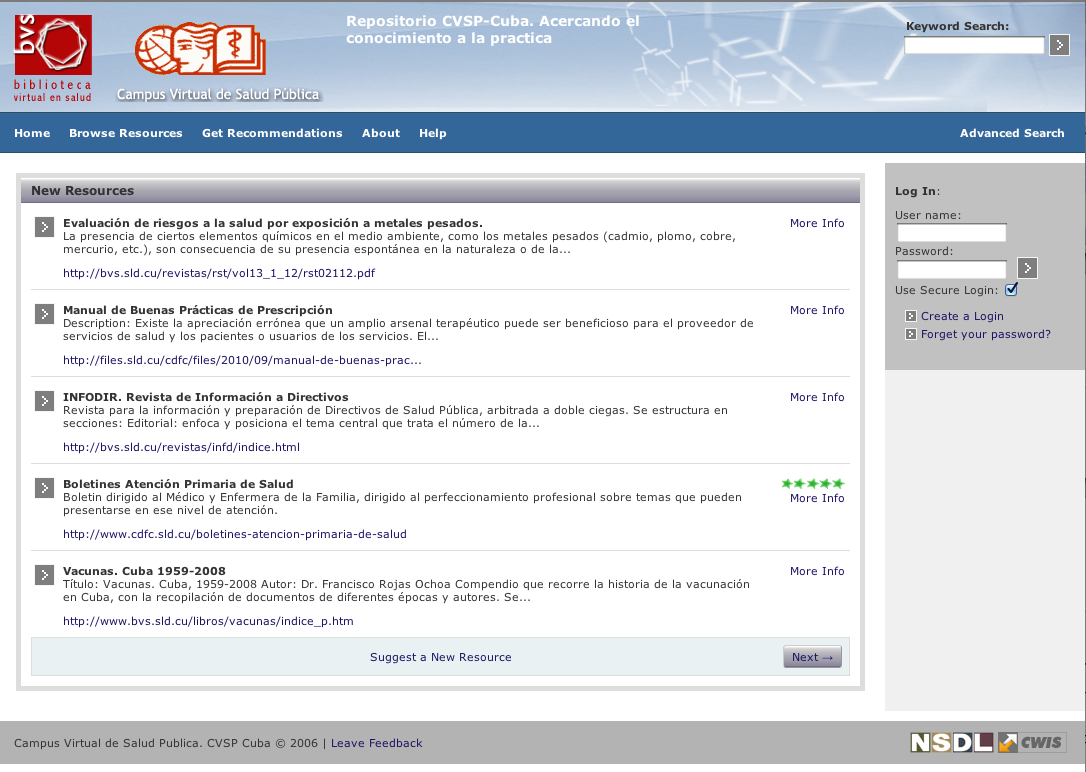The image size is (1086, 772).
Task: Toggle the Use Secure Login checkbox
Action: pos(1011,290)
